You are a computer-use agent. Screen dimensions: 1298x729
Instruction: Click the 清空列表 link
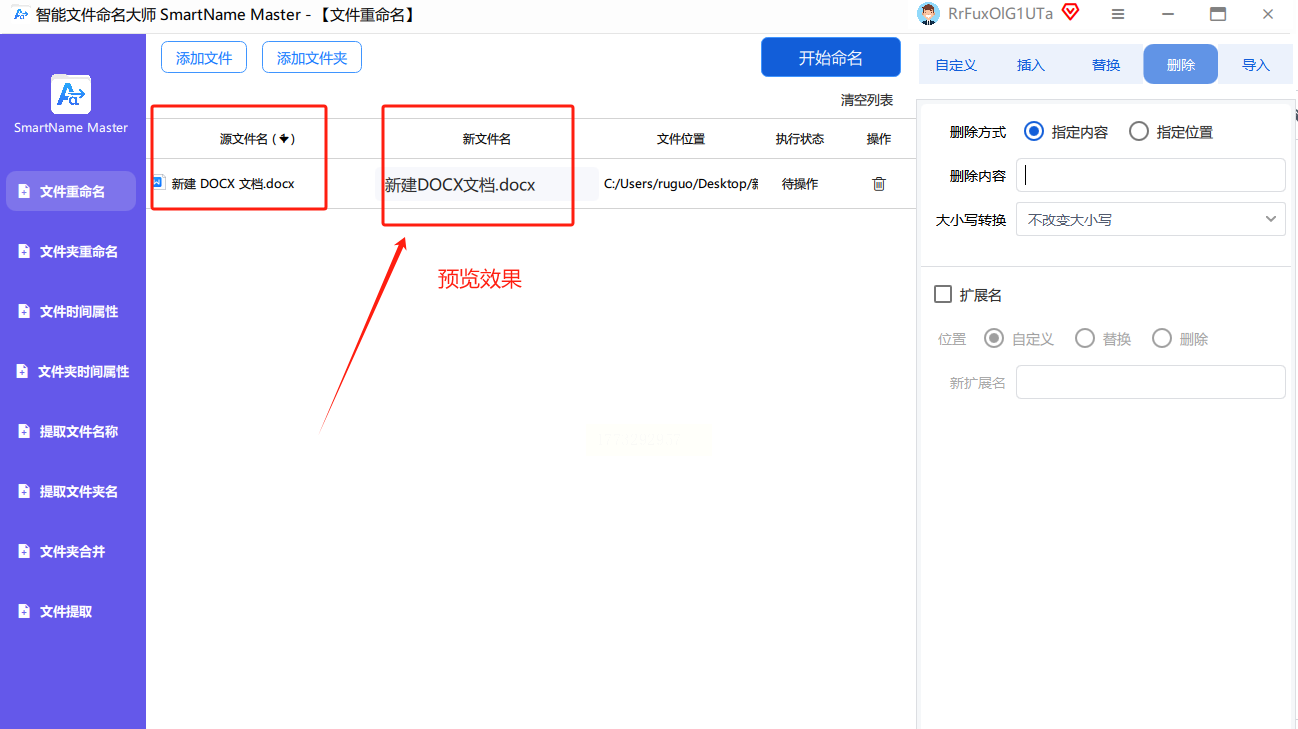click(x=867, y=100)
